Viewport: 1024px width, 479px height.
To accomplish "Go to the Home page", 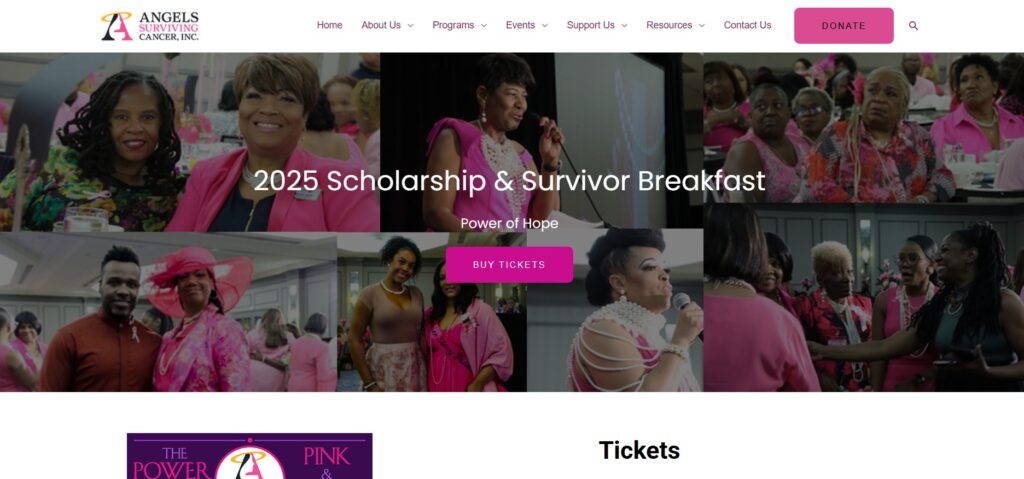I will [329, 25].
